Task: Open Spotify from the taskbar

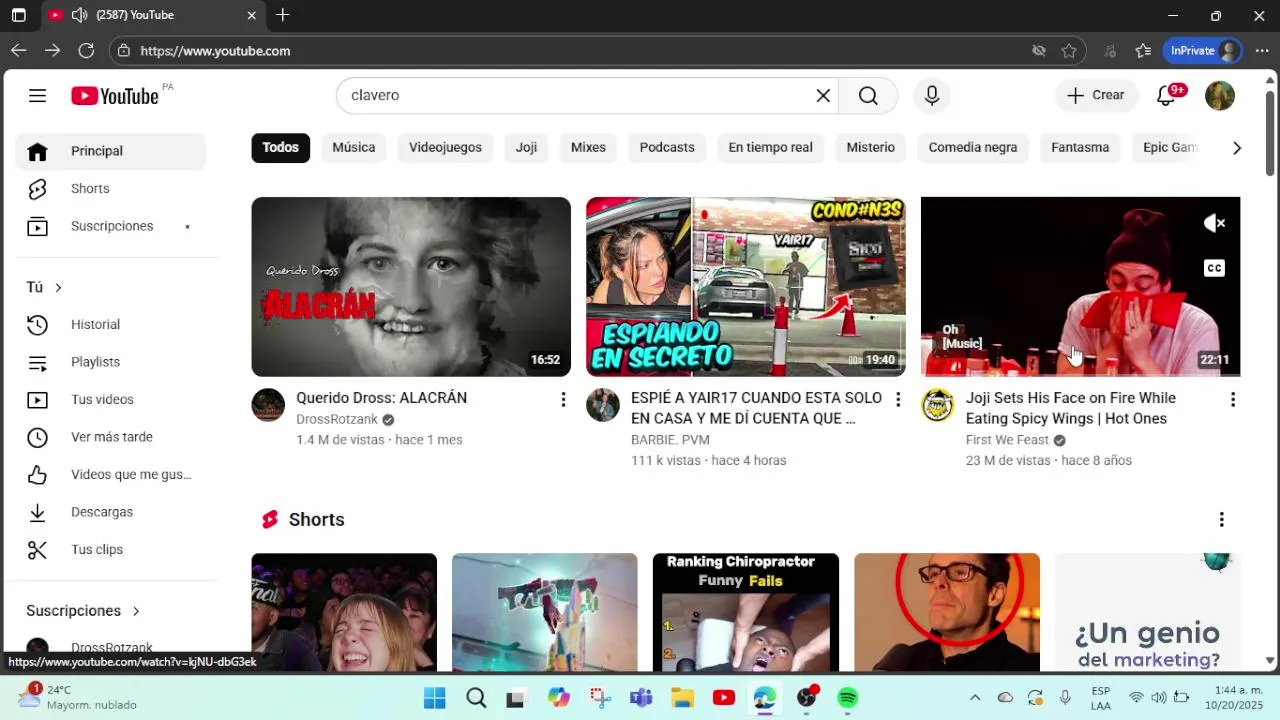Action: (848, 698)
